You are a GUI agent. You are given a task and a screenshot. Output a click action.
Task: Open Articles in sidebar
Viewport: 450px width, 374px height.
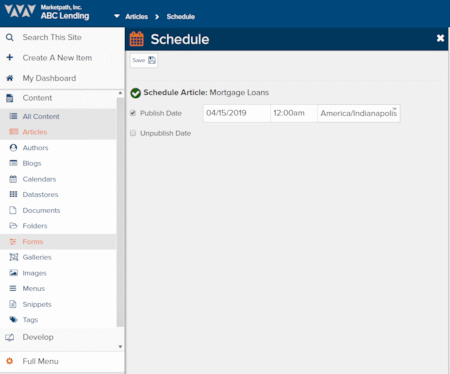pos(35,132)
